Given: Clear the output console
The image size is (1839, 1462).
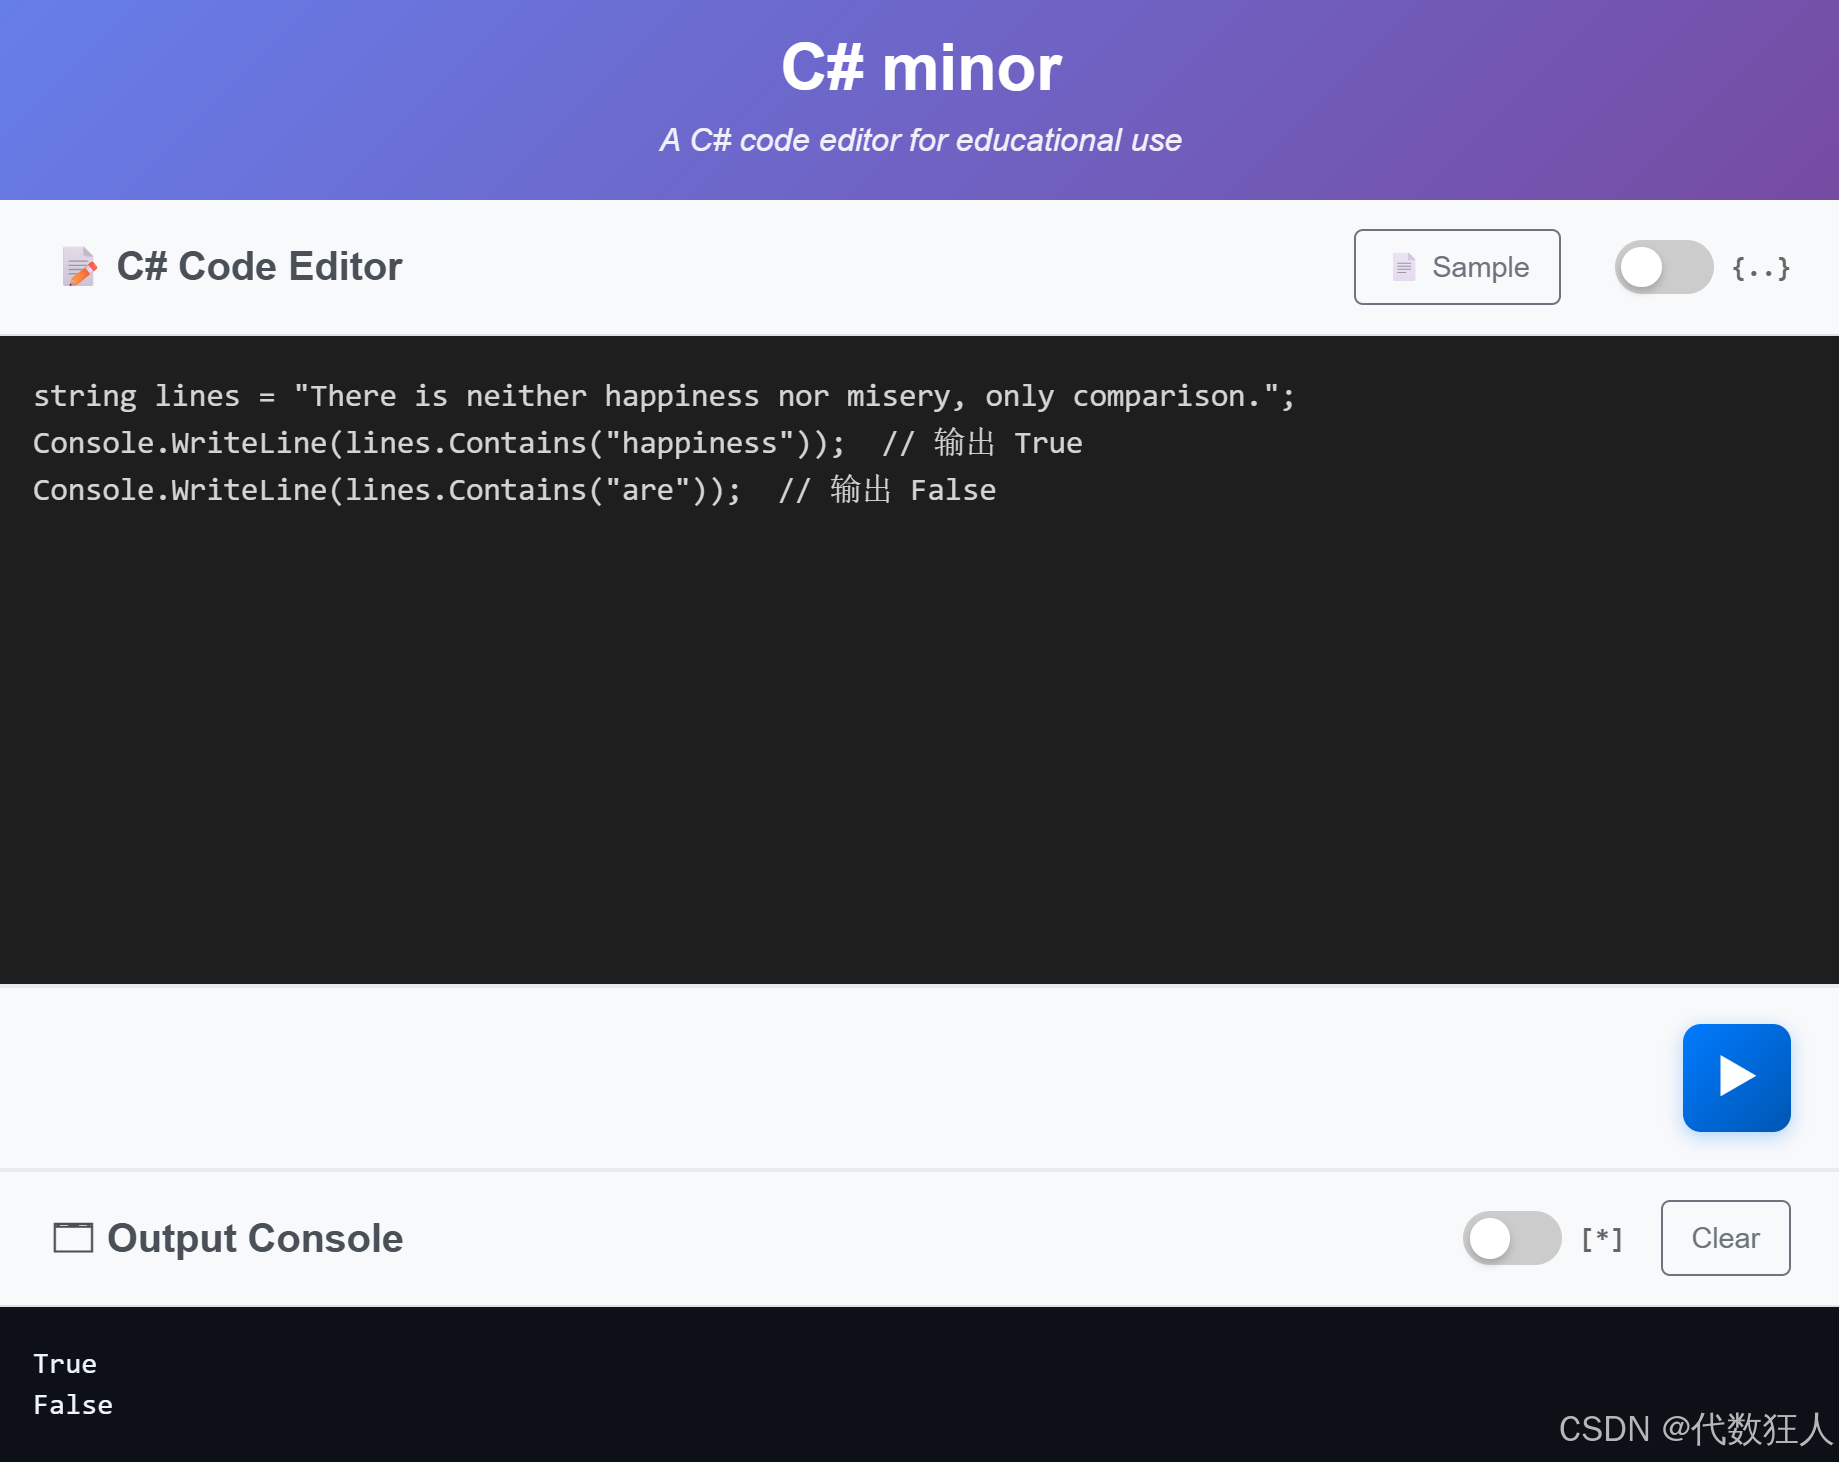Looking at the screenshot, I should [1725, 1238].
